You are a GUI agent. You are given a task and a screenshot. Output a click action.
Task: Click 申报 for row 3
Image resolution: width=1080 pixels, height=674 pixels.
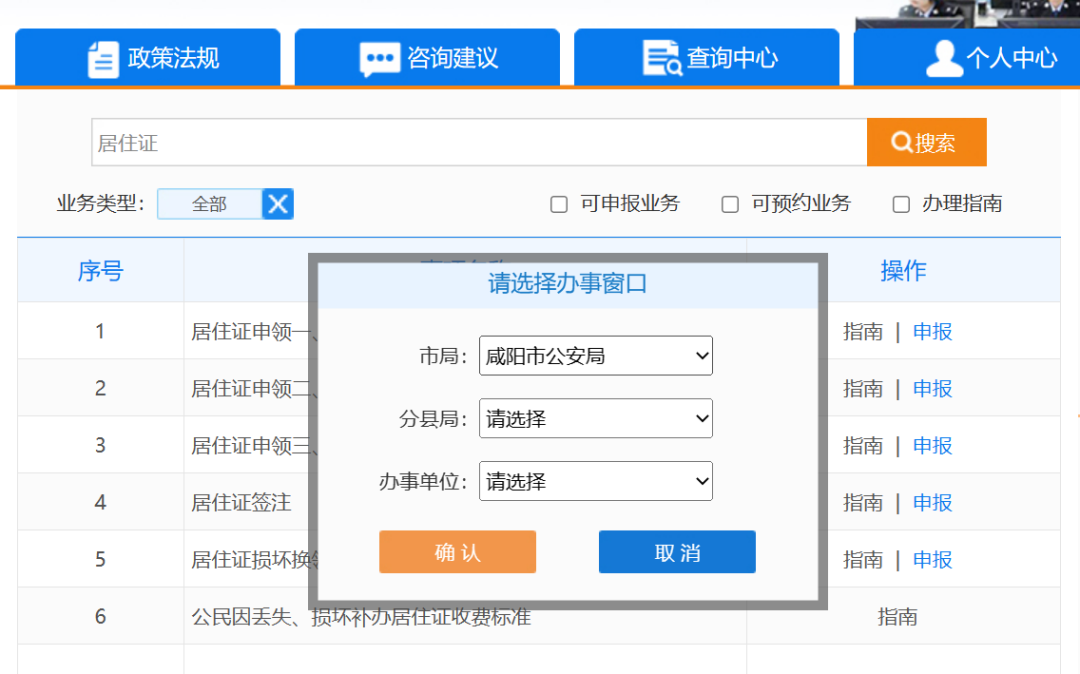tap(933, 446)
